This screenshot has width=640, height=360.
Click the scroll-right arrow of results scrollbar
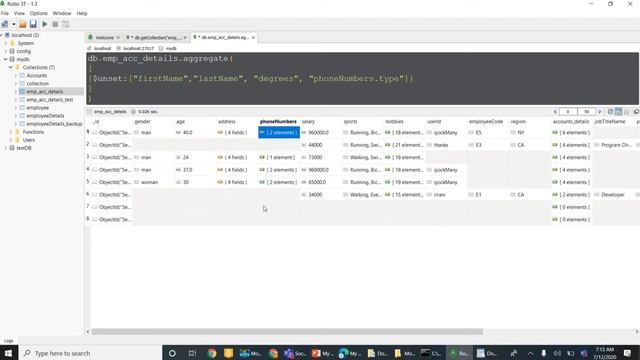point(637,331)
